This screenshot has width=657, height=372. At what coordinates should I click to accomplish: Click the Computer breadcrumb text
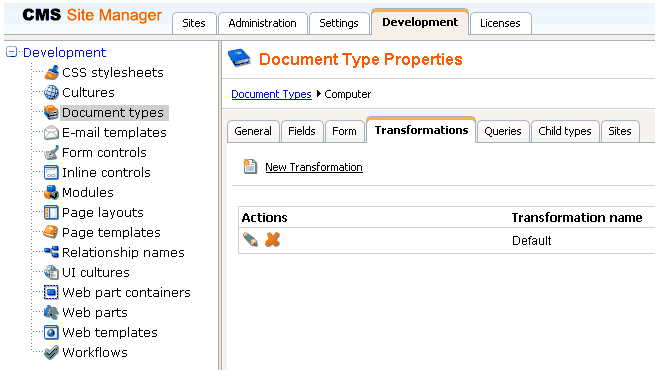pos(348,94)
